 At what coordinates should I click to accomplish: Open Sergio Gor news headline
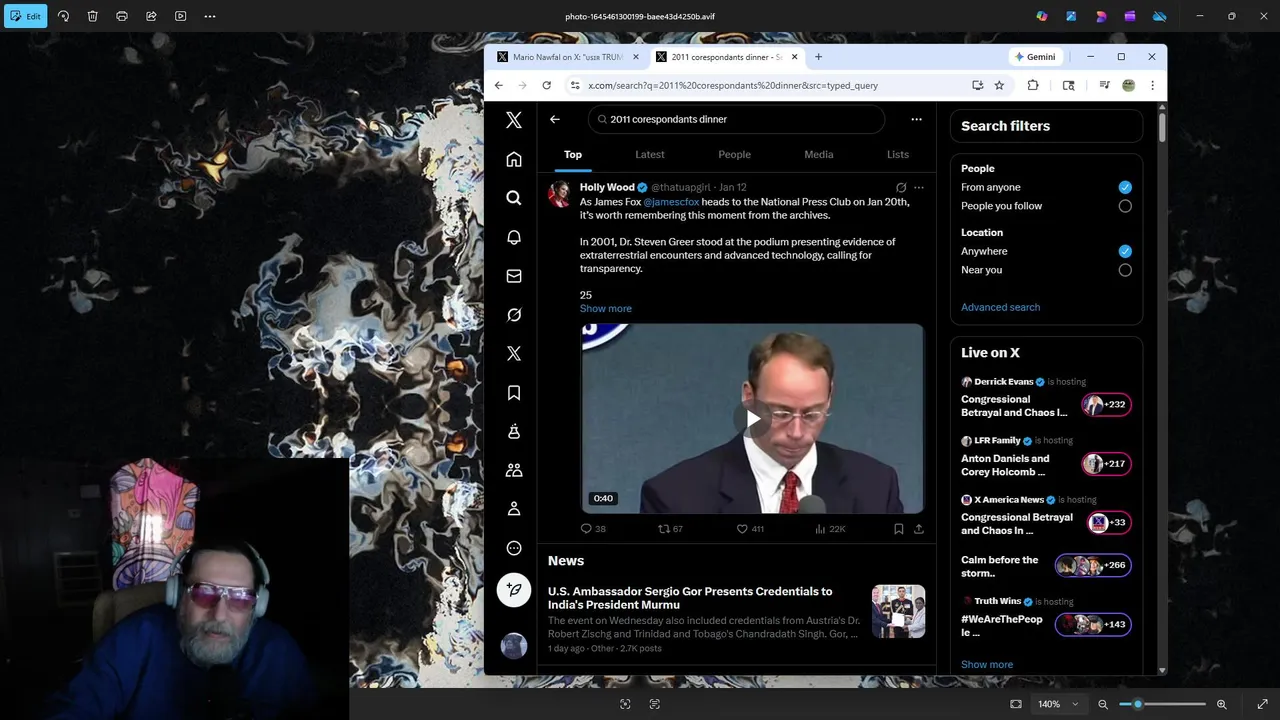coord(690,598)
